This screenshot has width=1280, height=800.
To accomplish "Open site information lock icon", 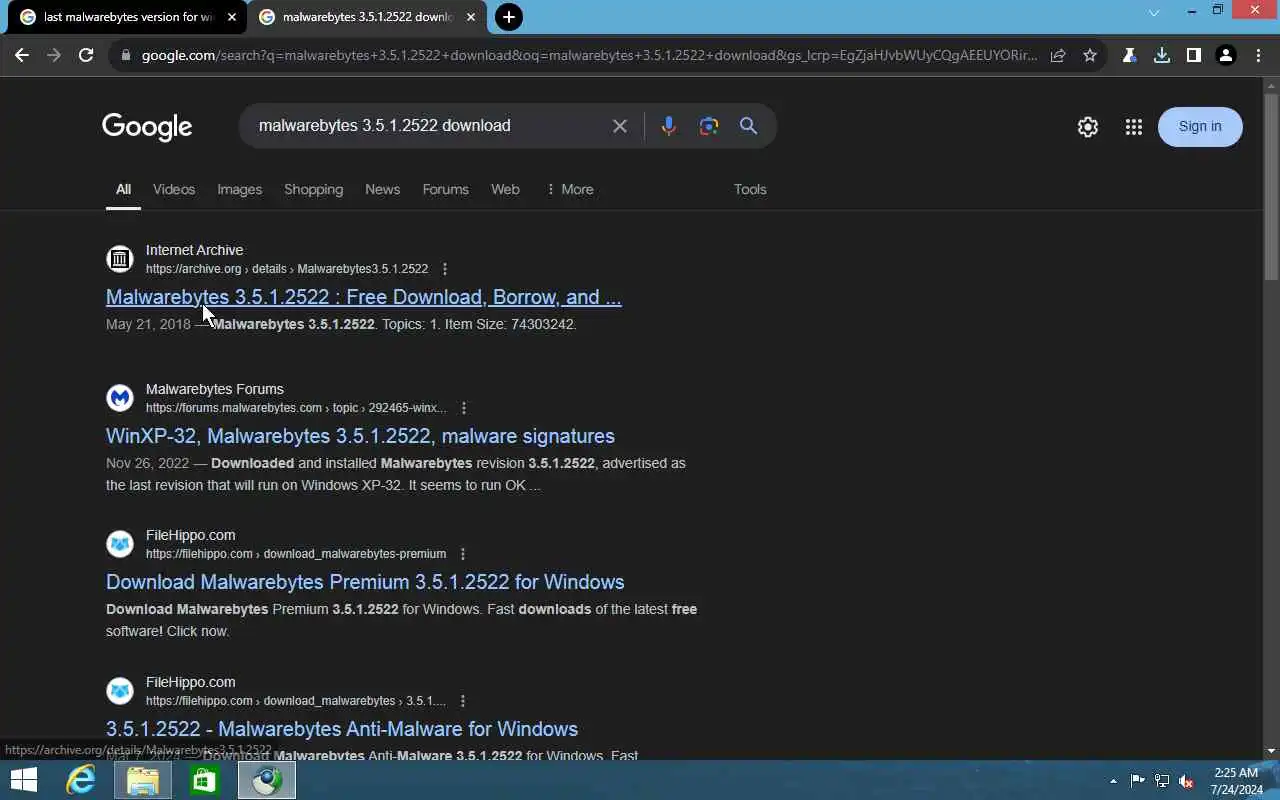I will [x=125, y=56].
